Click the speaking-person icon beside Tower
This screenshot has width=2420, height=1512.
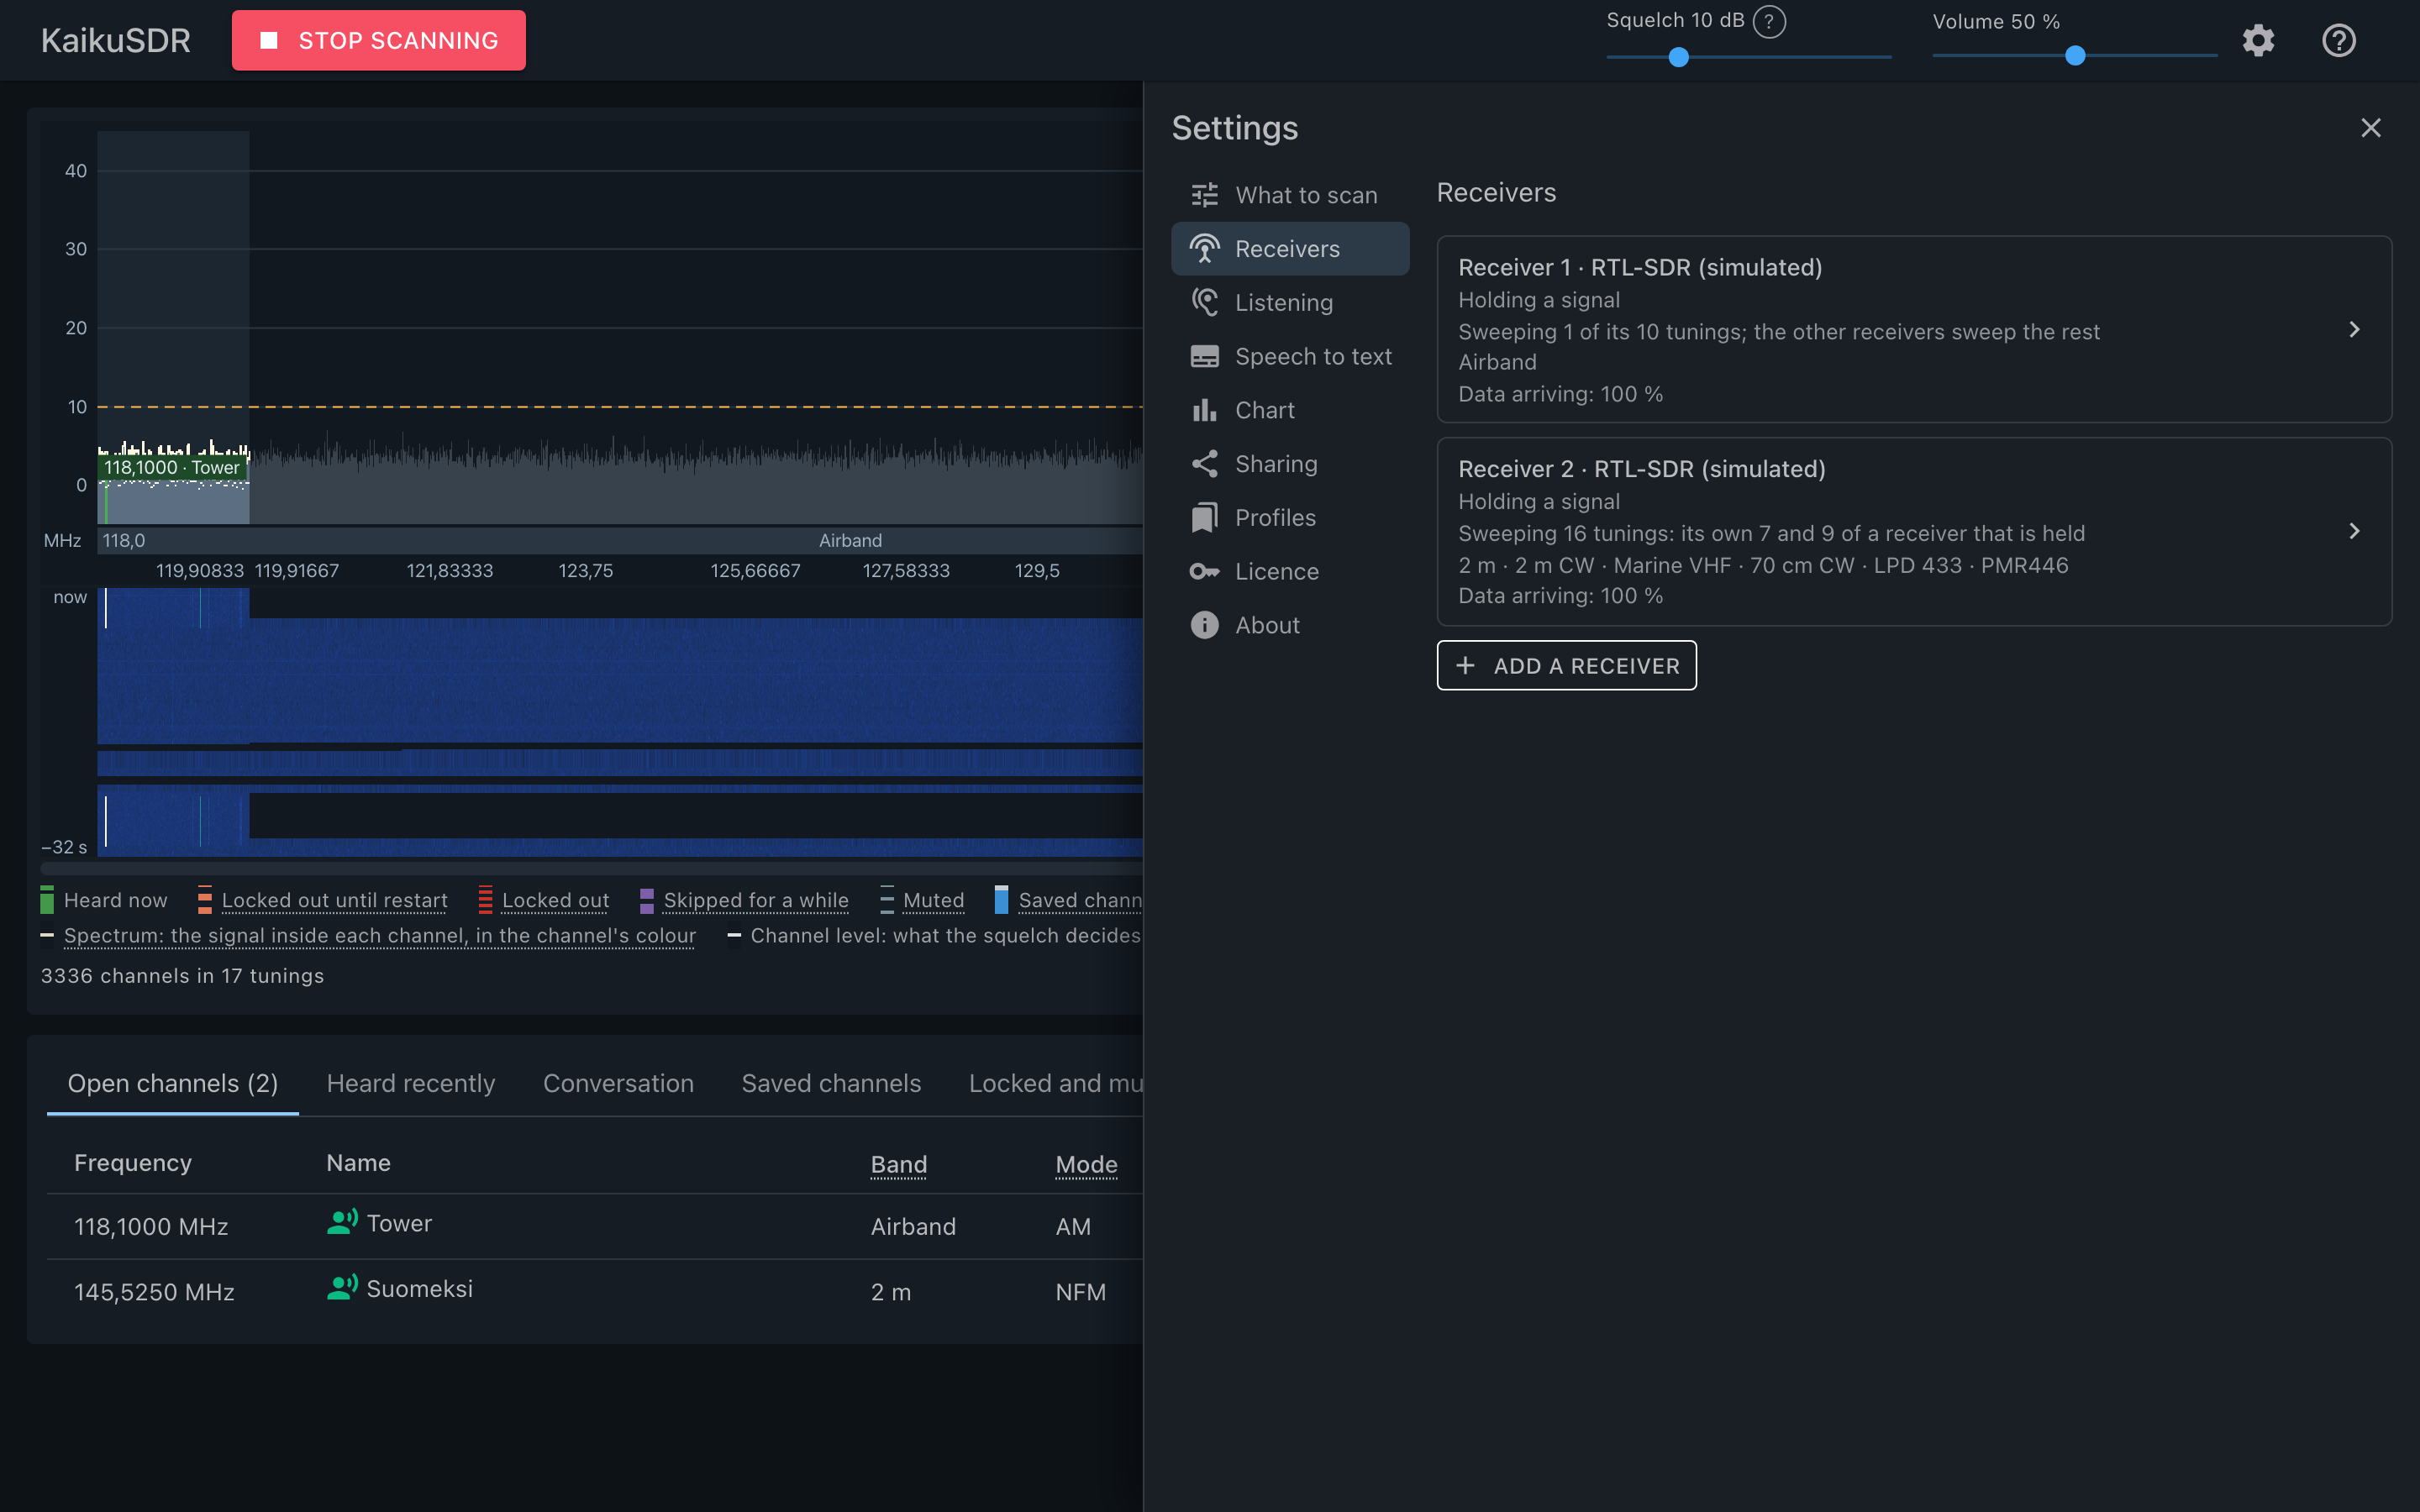[x=342, y=1222]
